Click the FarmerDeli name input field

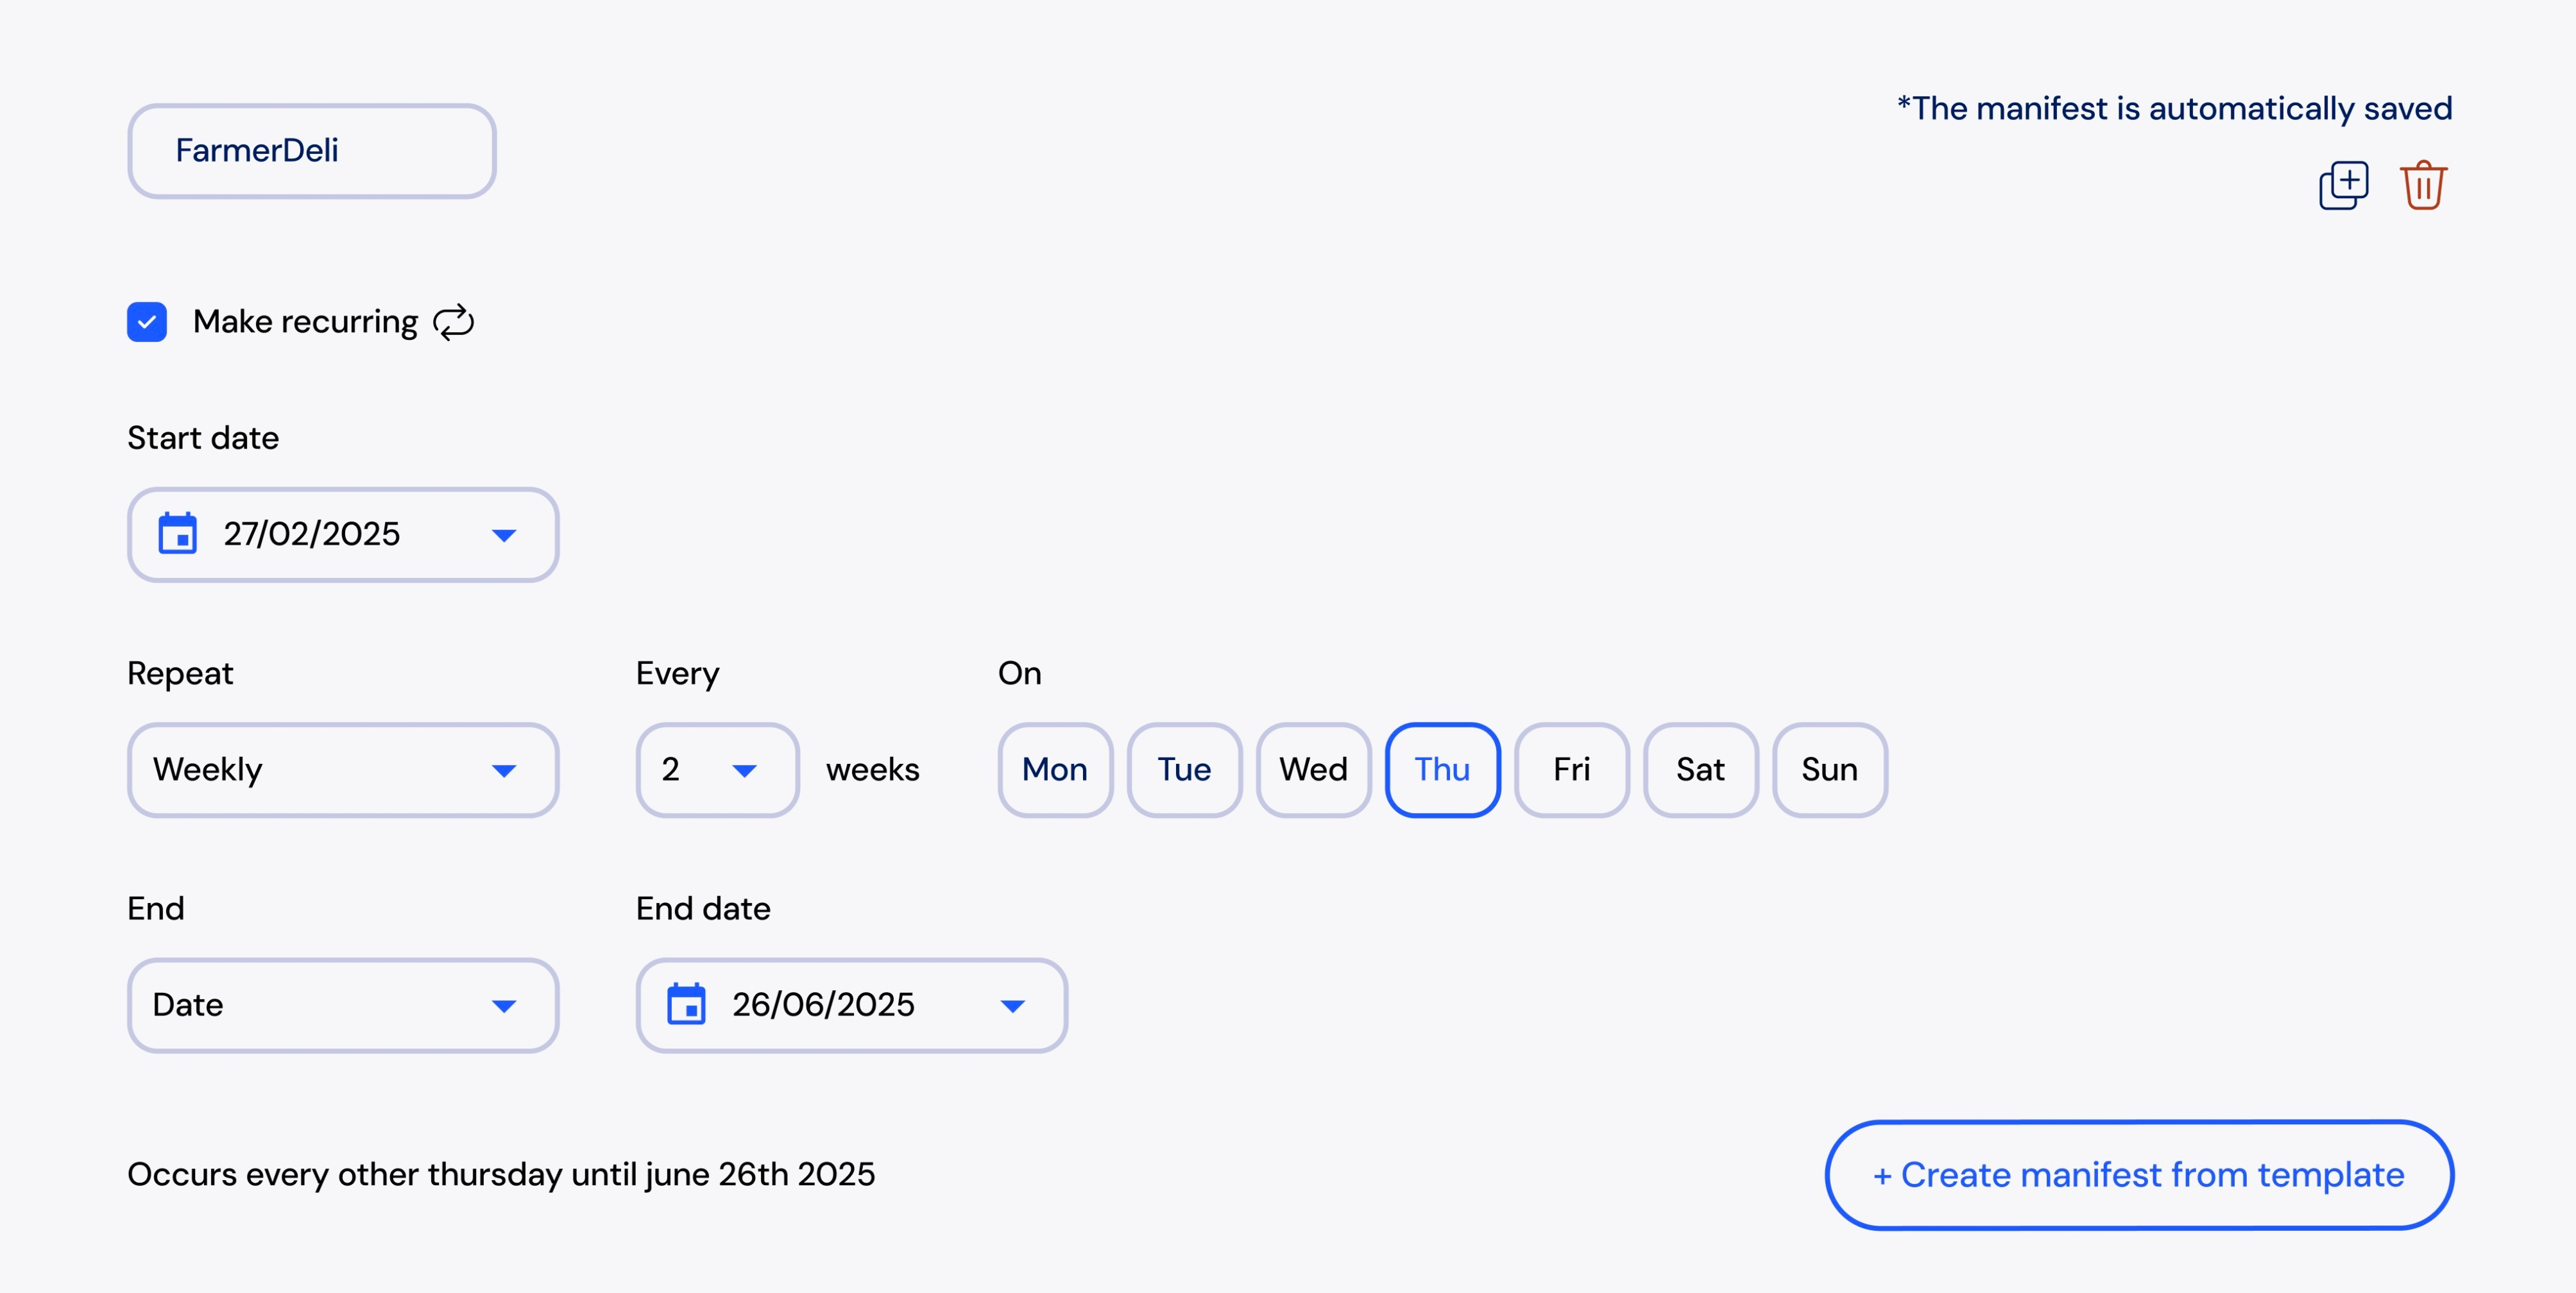[x=312, y=150]
